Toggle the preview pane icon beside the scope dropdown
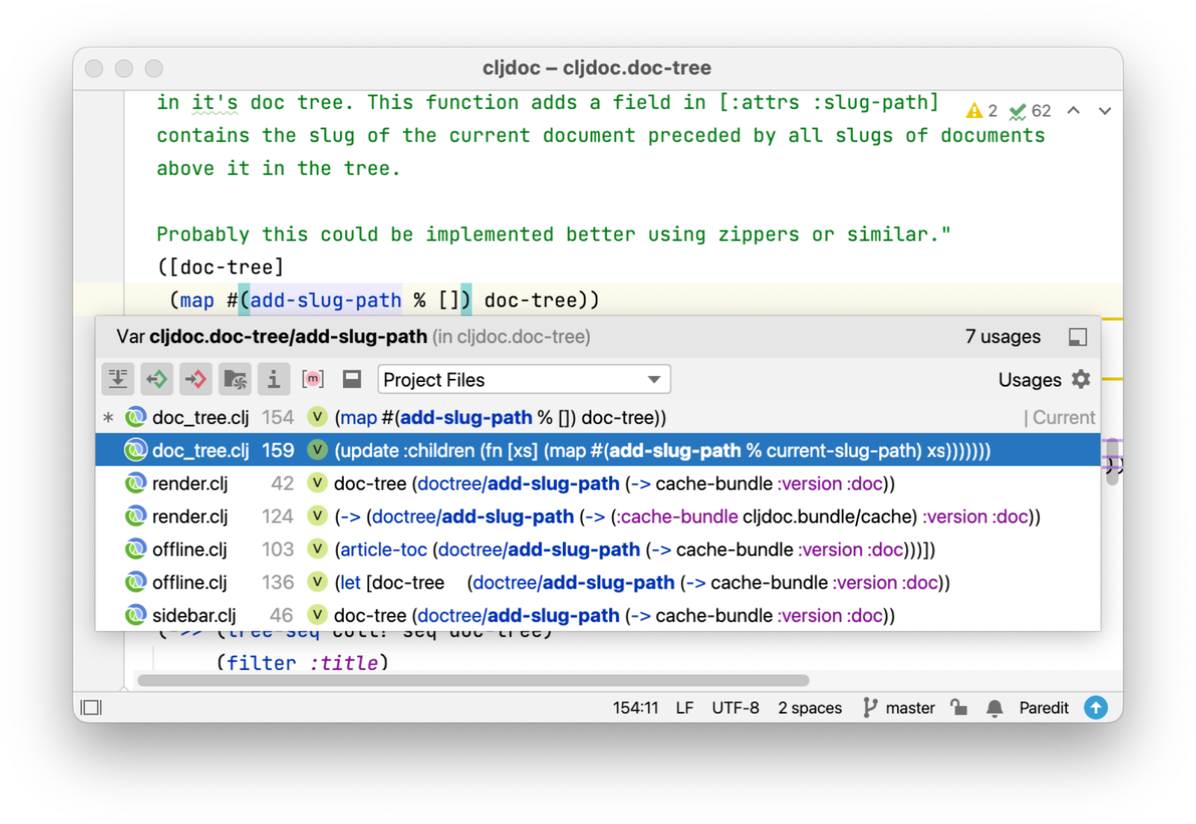 [x=352, y=379]
